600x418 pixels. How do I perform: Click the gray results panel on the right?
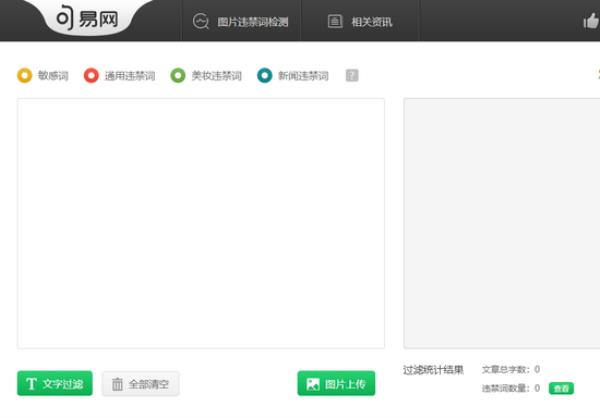[x=501, y=222]
